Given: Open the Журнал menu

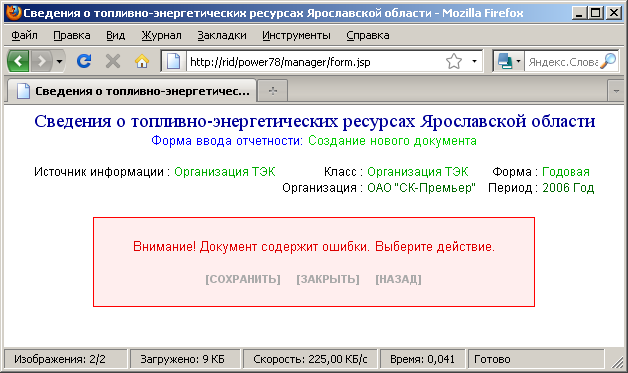Looking at the screenshot, I should coord(161,35).
